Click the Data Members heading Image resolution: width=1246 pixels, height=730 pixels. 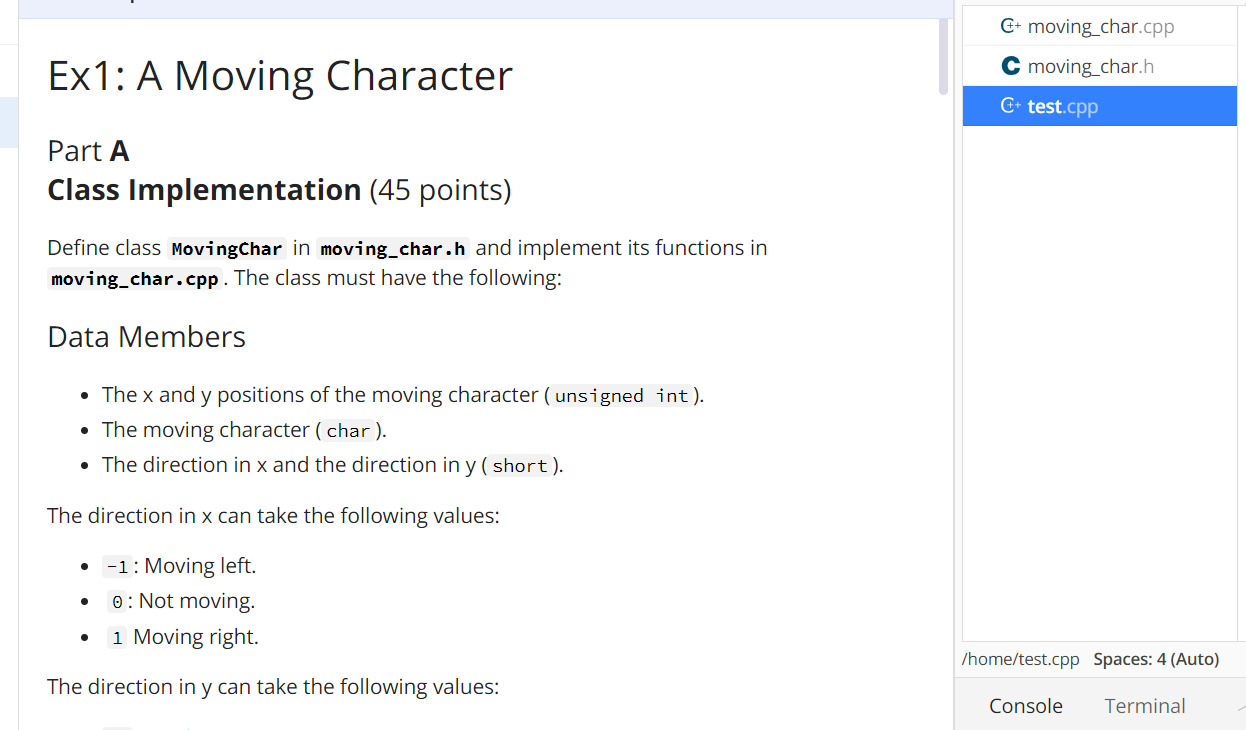pyautogui.click(x=146, y=336)
